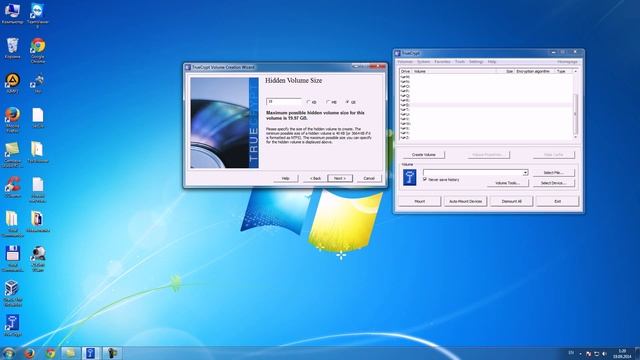Open Chrome from the taskbar
The height and width of the screenshot is (360, 640).
point(50,353)
